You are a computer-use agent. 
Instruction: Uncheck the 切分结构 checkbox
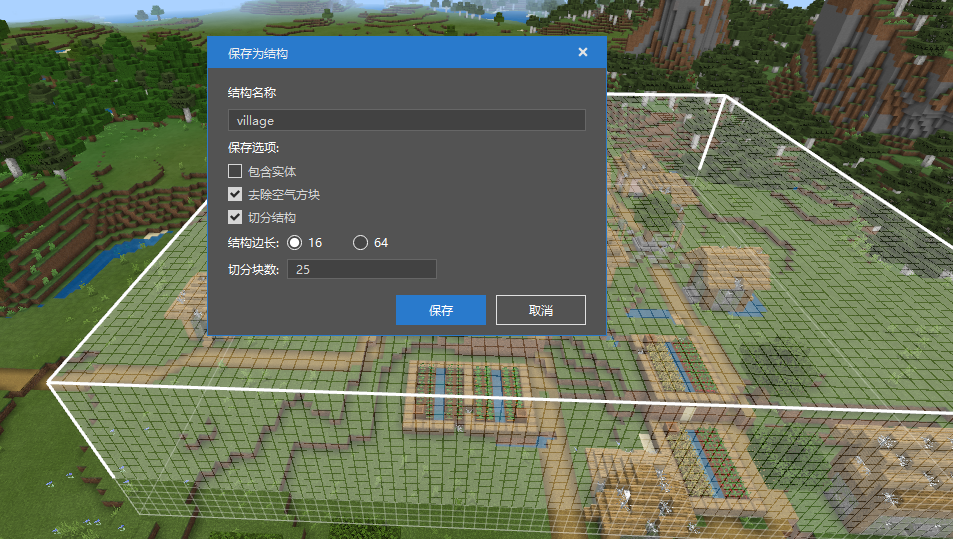click(x=235, y=217)
